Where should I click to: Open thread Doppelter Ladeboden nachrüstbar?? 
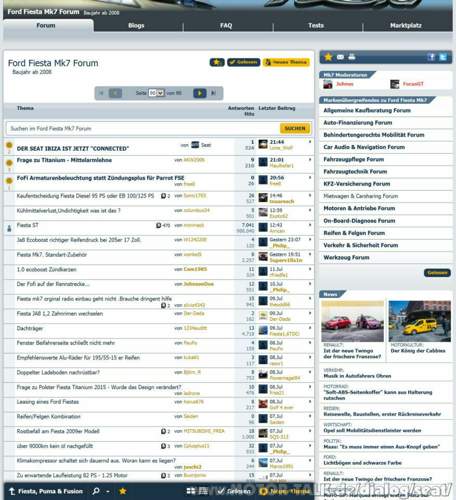58,372
